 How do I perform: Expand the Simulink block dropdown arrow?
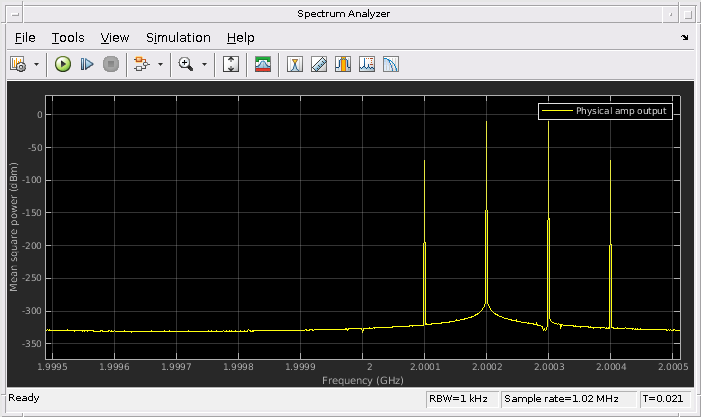point(160,64)
